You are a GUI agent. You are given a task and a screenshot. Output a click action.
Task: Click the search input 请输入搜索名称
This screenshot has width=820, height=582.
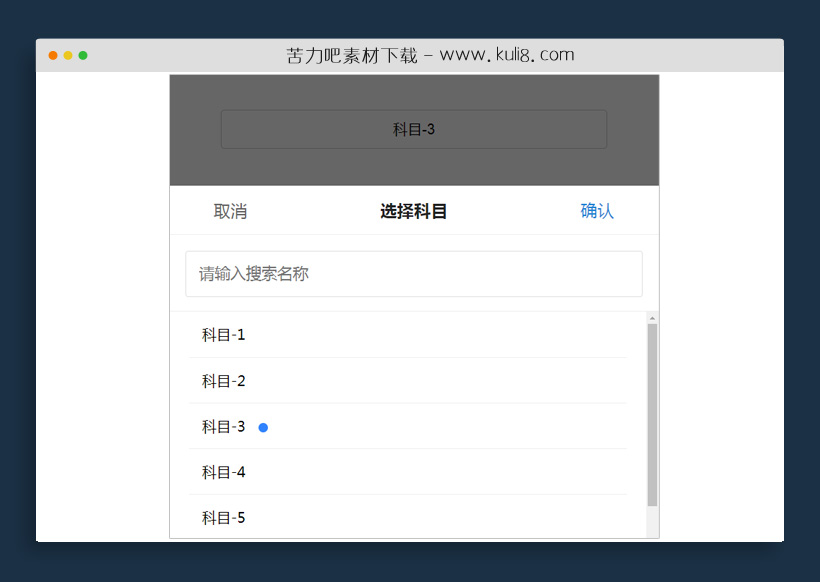(413, 273)
